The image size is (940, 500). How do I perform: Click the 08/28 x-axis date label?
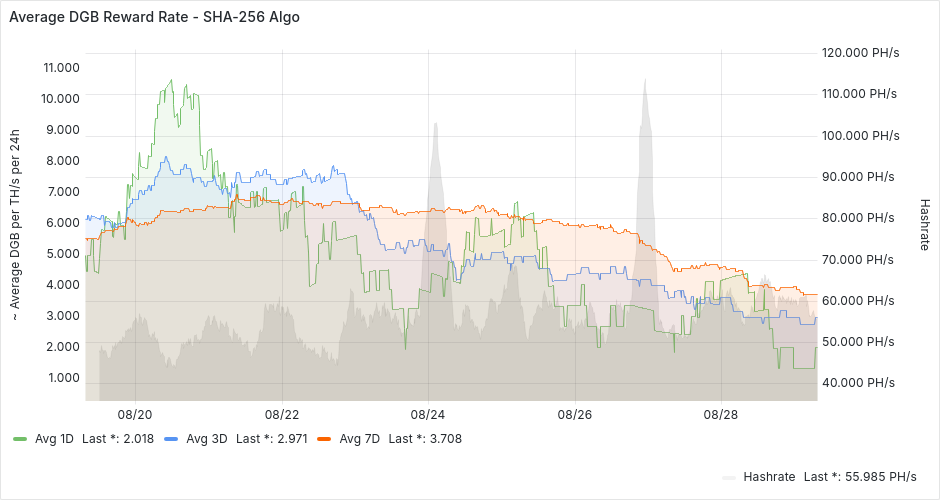coord(721,414)
